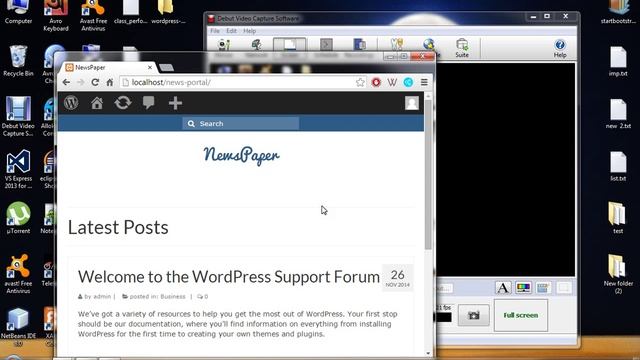640x360 pixels.
Task: Open the Welcome to the WordPress Support Forum post
Action: (229, 277)
